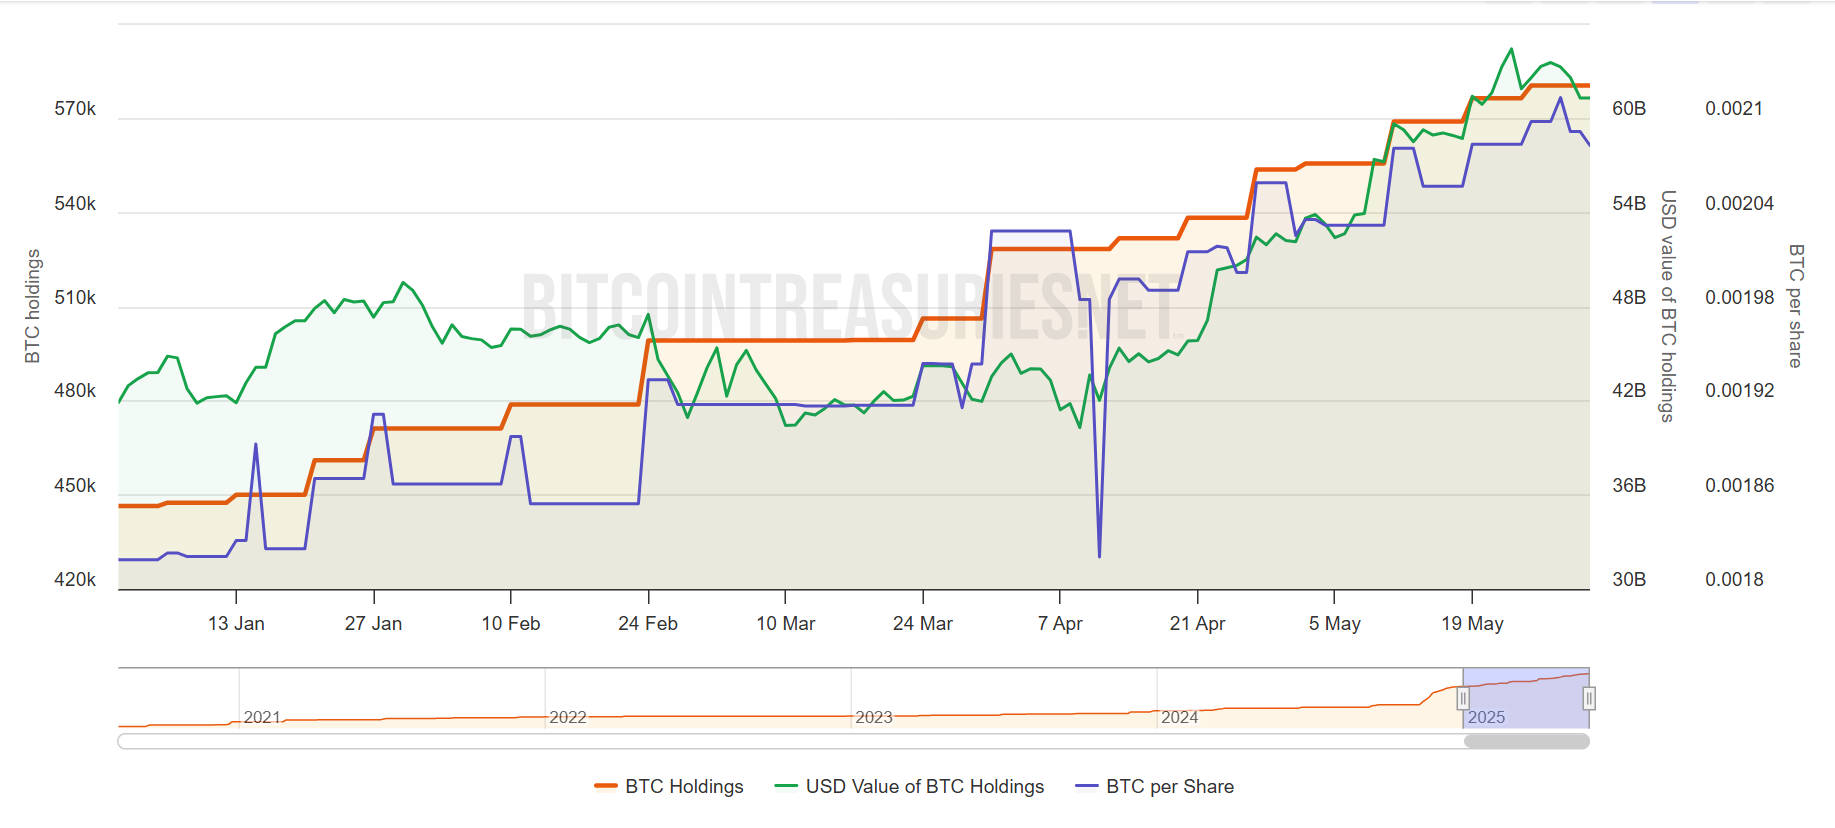Click the 7 Apr date axis label

1060,624
